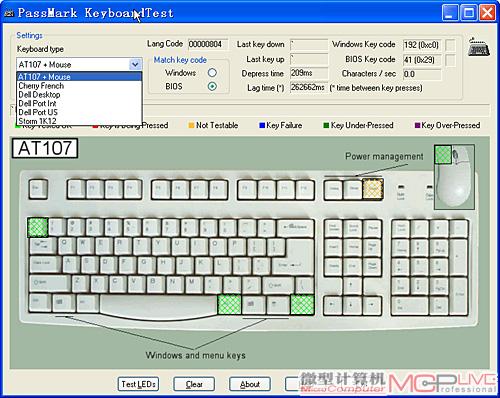Click the mouse left button graphic
This screenshot has width=500, height=398.
pyautogui.click(x=443, y=155)
